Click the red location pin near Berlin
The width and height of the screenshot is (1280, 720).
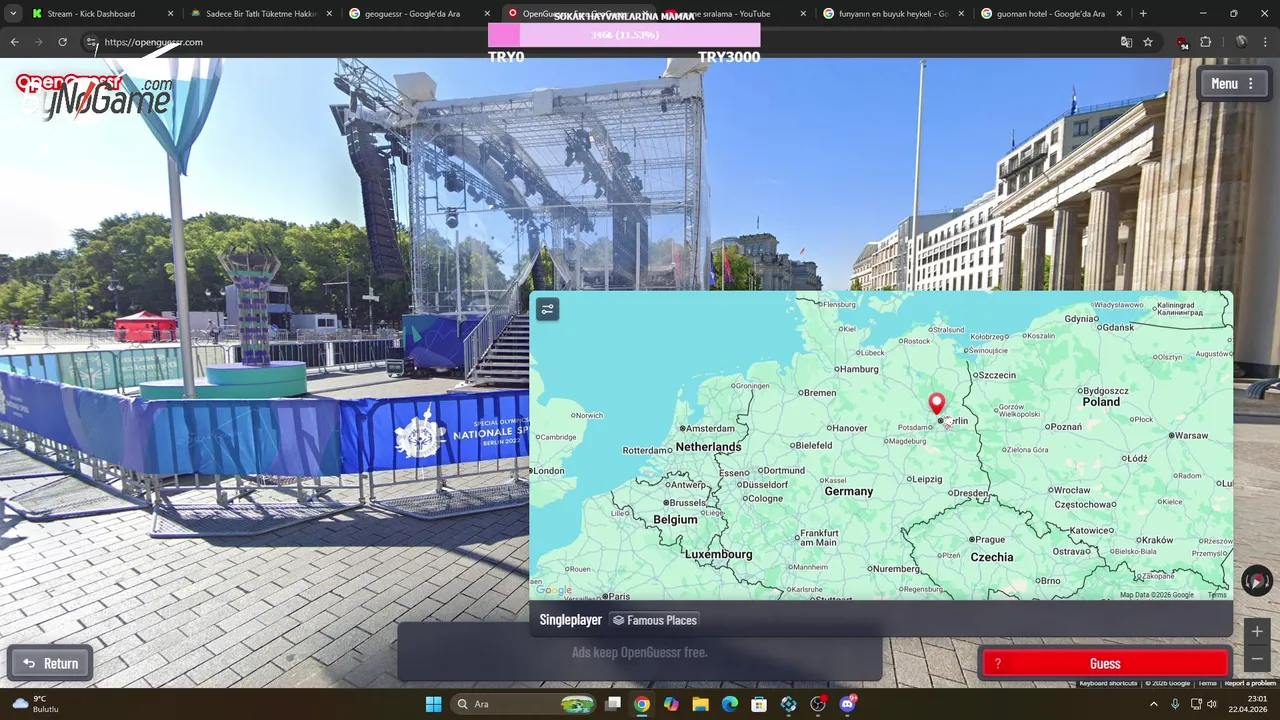pos(937,403)
